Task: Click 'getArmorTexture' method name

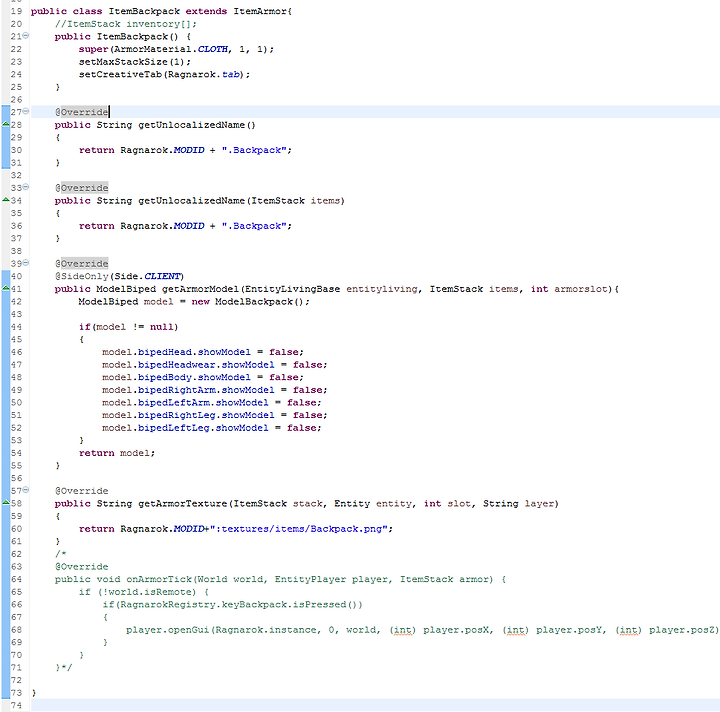Action: pyautogui.click(x=182, y=504)
